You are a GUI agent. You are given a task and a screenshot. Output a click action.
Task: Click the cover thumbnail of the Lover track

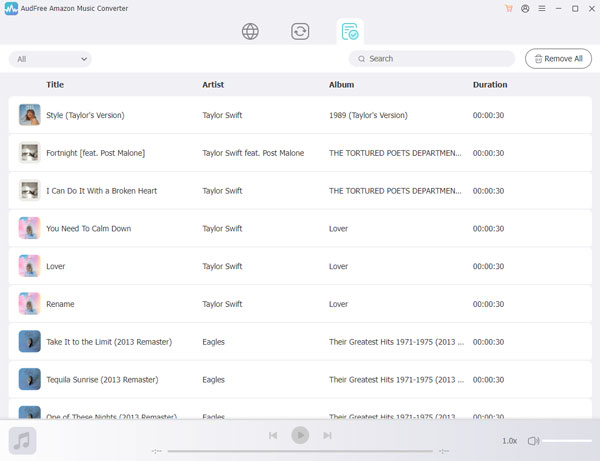click(x=29, y=266)
